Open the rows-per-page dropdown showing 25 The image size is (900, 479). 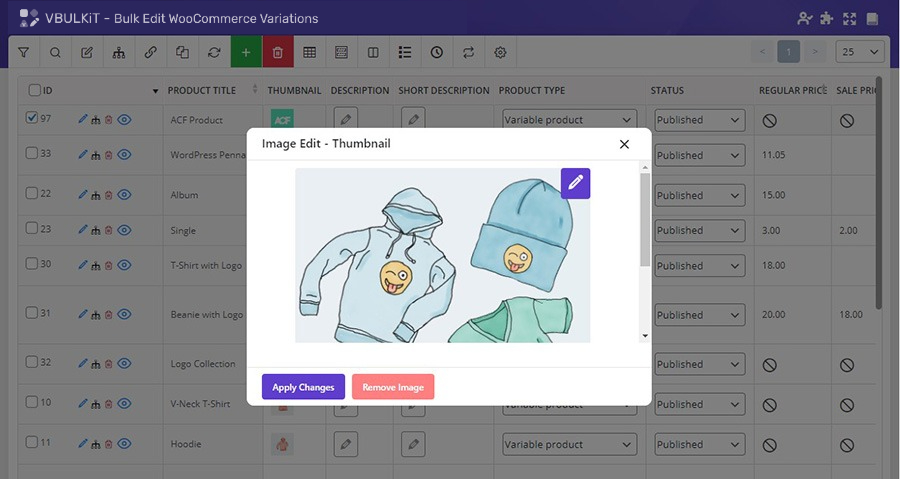tap(861, 52)
